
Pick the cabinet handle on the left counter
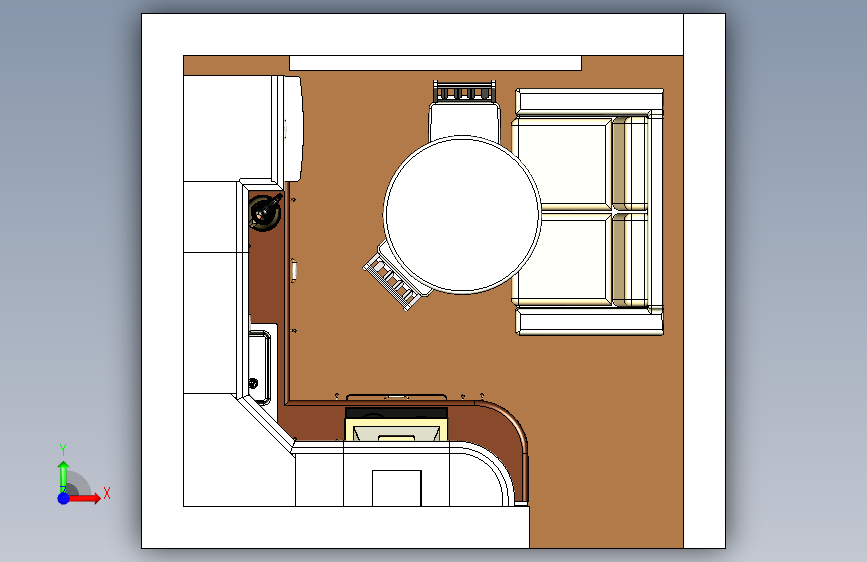[x=294, y=270]
